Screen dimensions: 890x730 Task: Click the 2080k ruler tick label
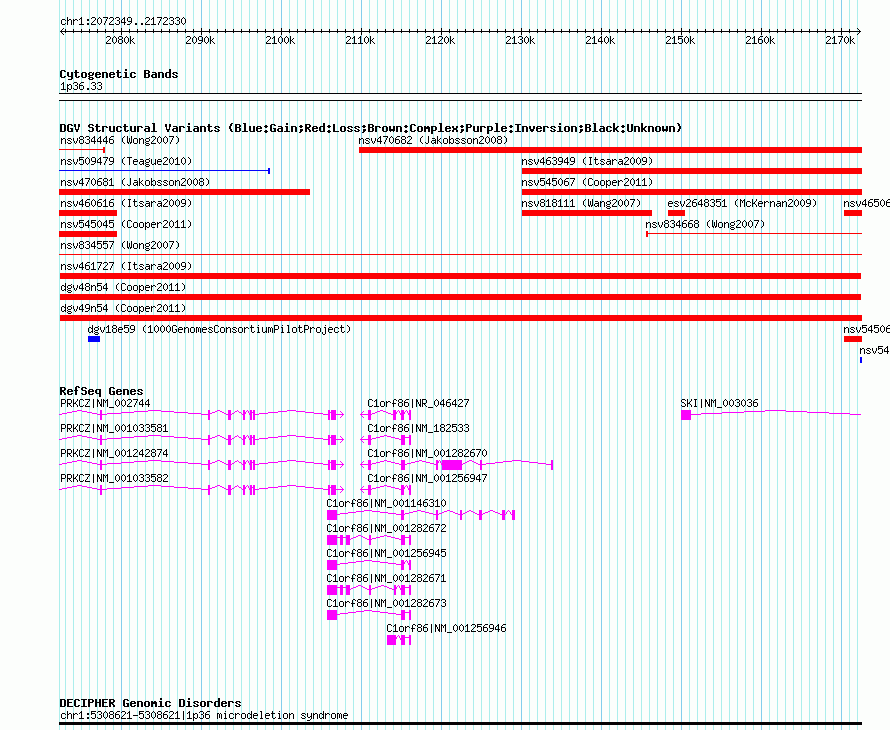[120, 40]
